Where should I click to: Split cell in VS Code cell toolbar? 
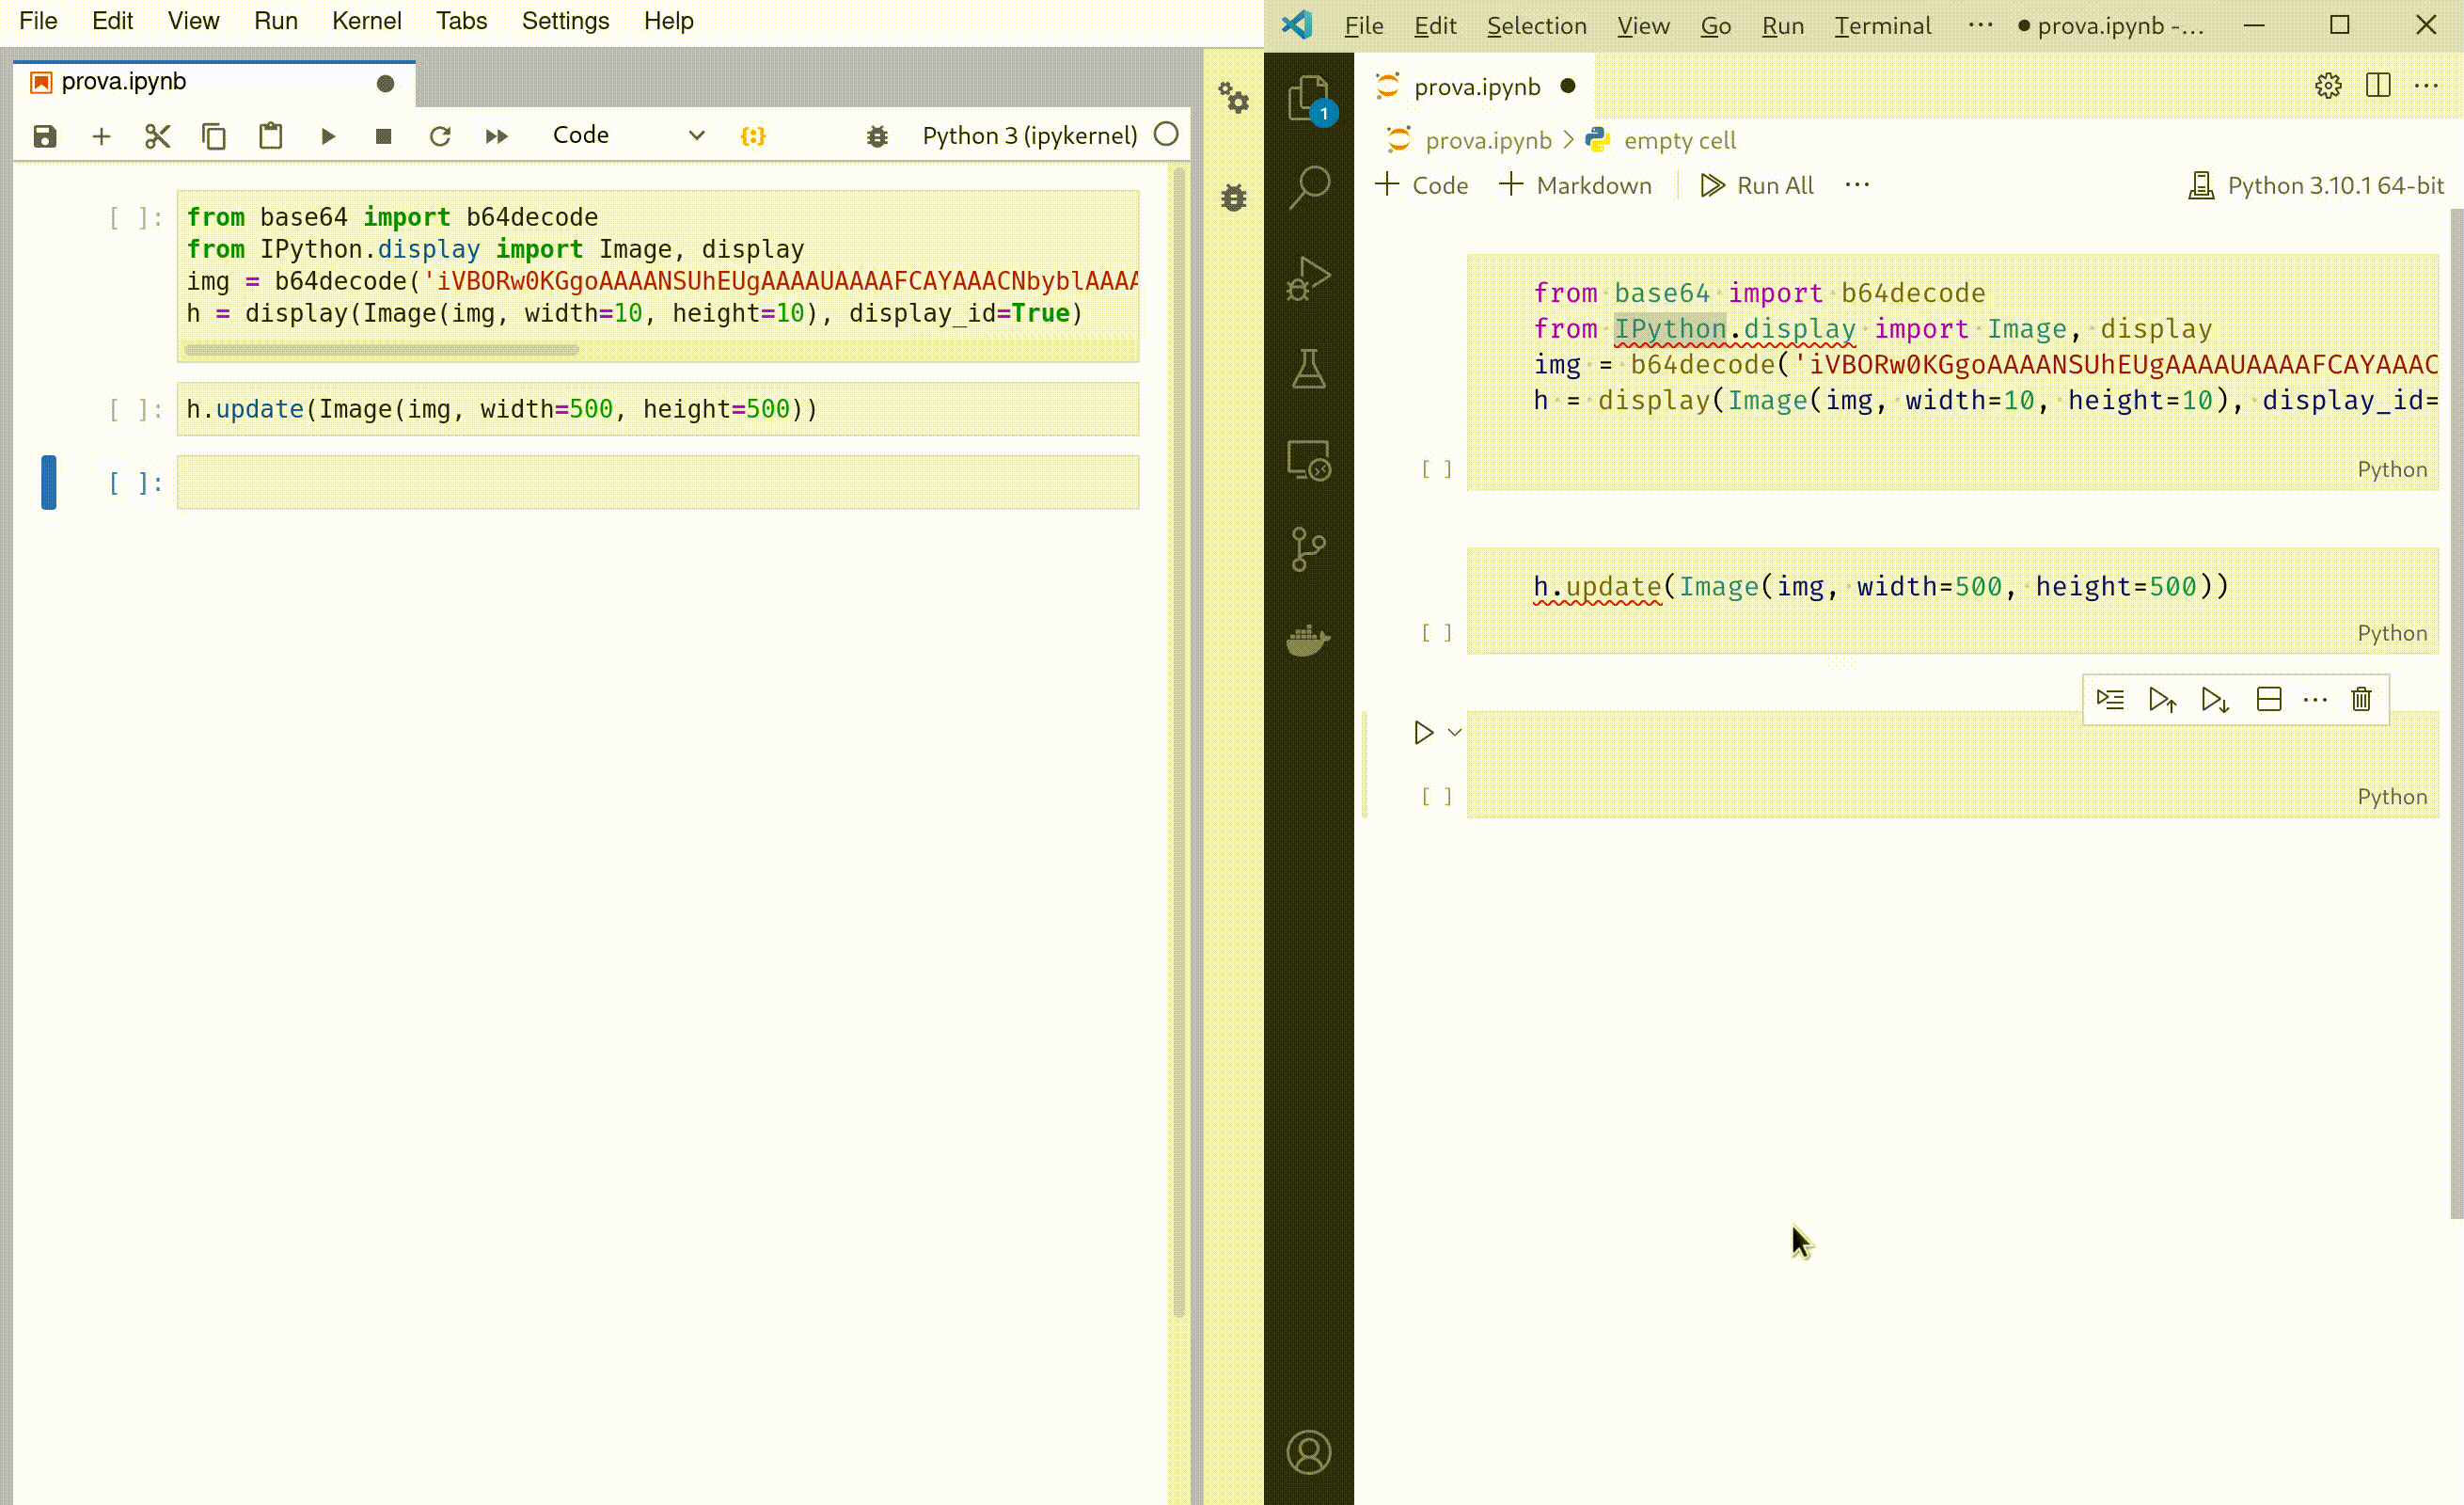(2269, 699)
